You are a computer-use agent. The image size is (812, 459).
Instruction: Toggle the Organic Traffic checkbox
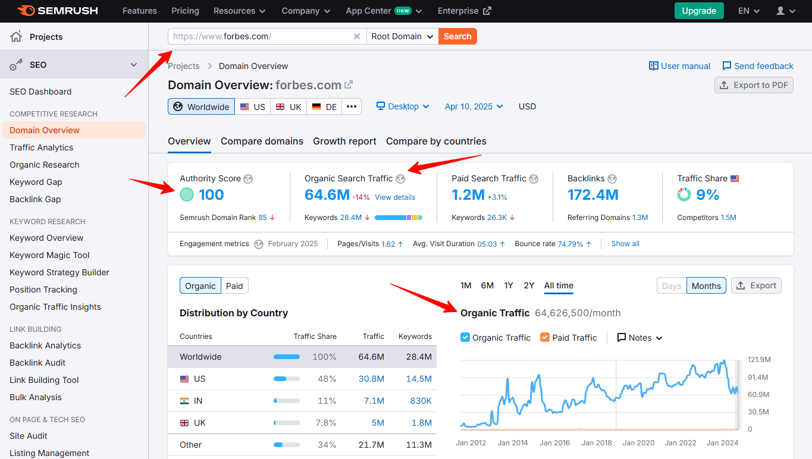465,337
